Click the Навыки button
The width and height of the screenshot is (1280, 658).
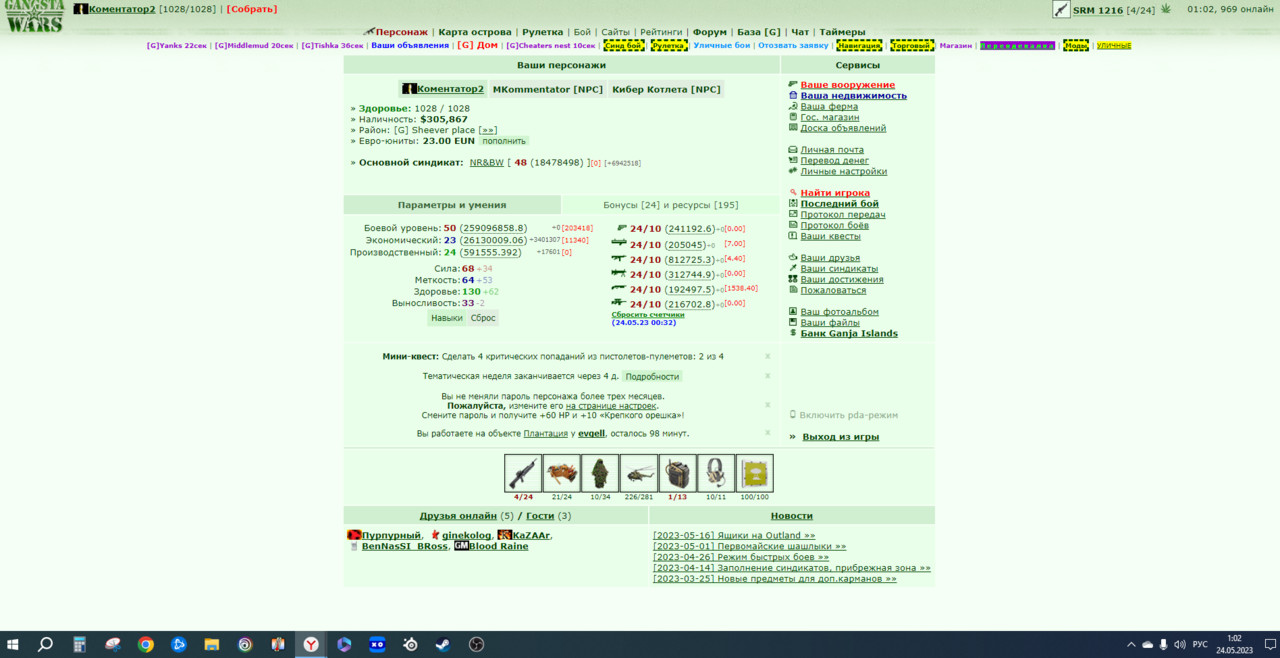(447, 318)
